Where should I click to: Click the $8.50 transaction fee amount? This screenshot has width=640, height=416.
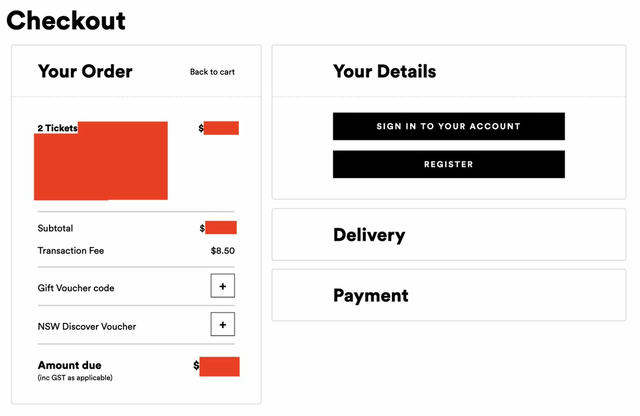coord(222,251)
